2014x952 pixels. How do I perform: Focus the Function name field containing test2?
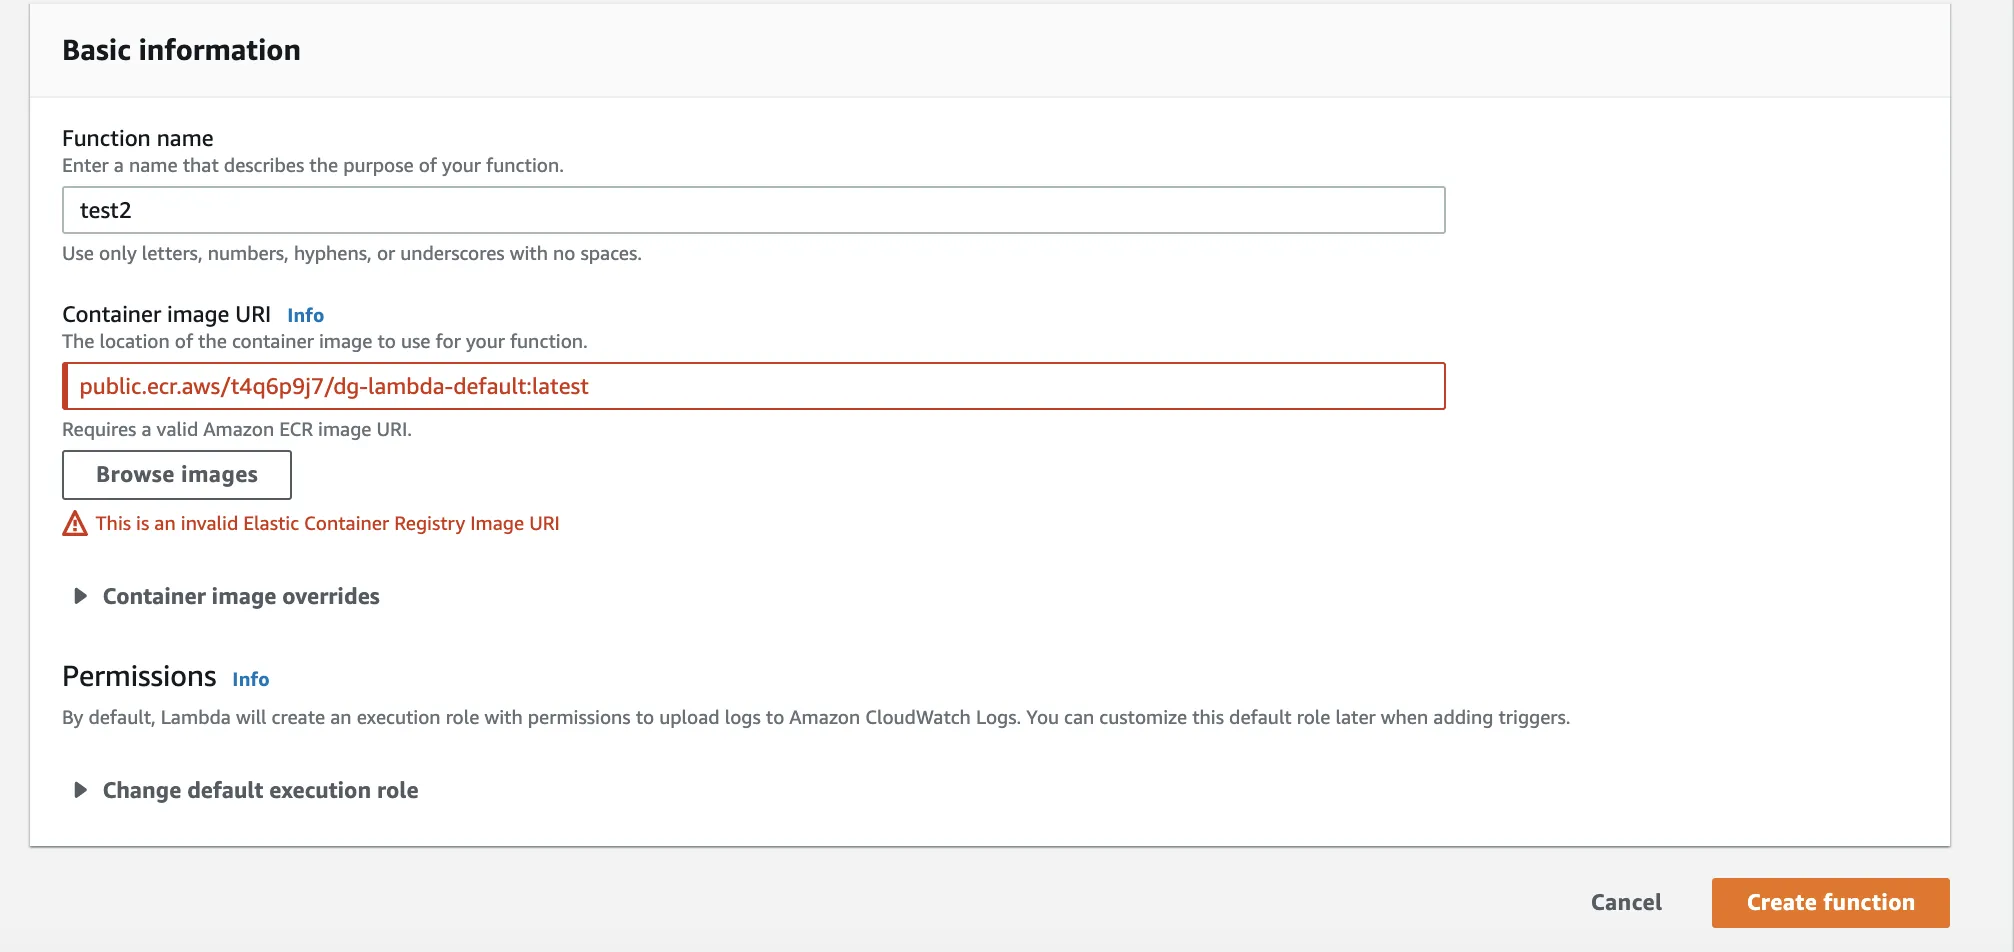click(753, 210)
